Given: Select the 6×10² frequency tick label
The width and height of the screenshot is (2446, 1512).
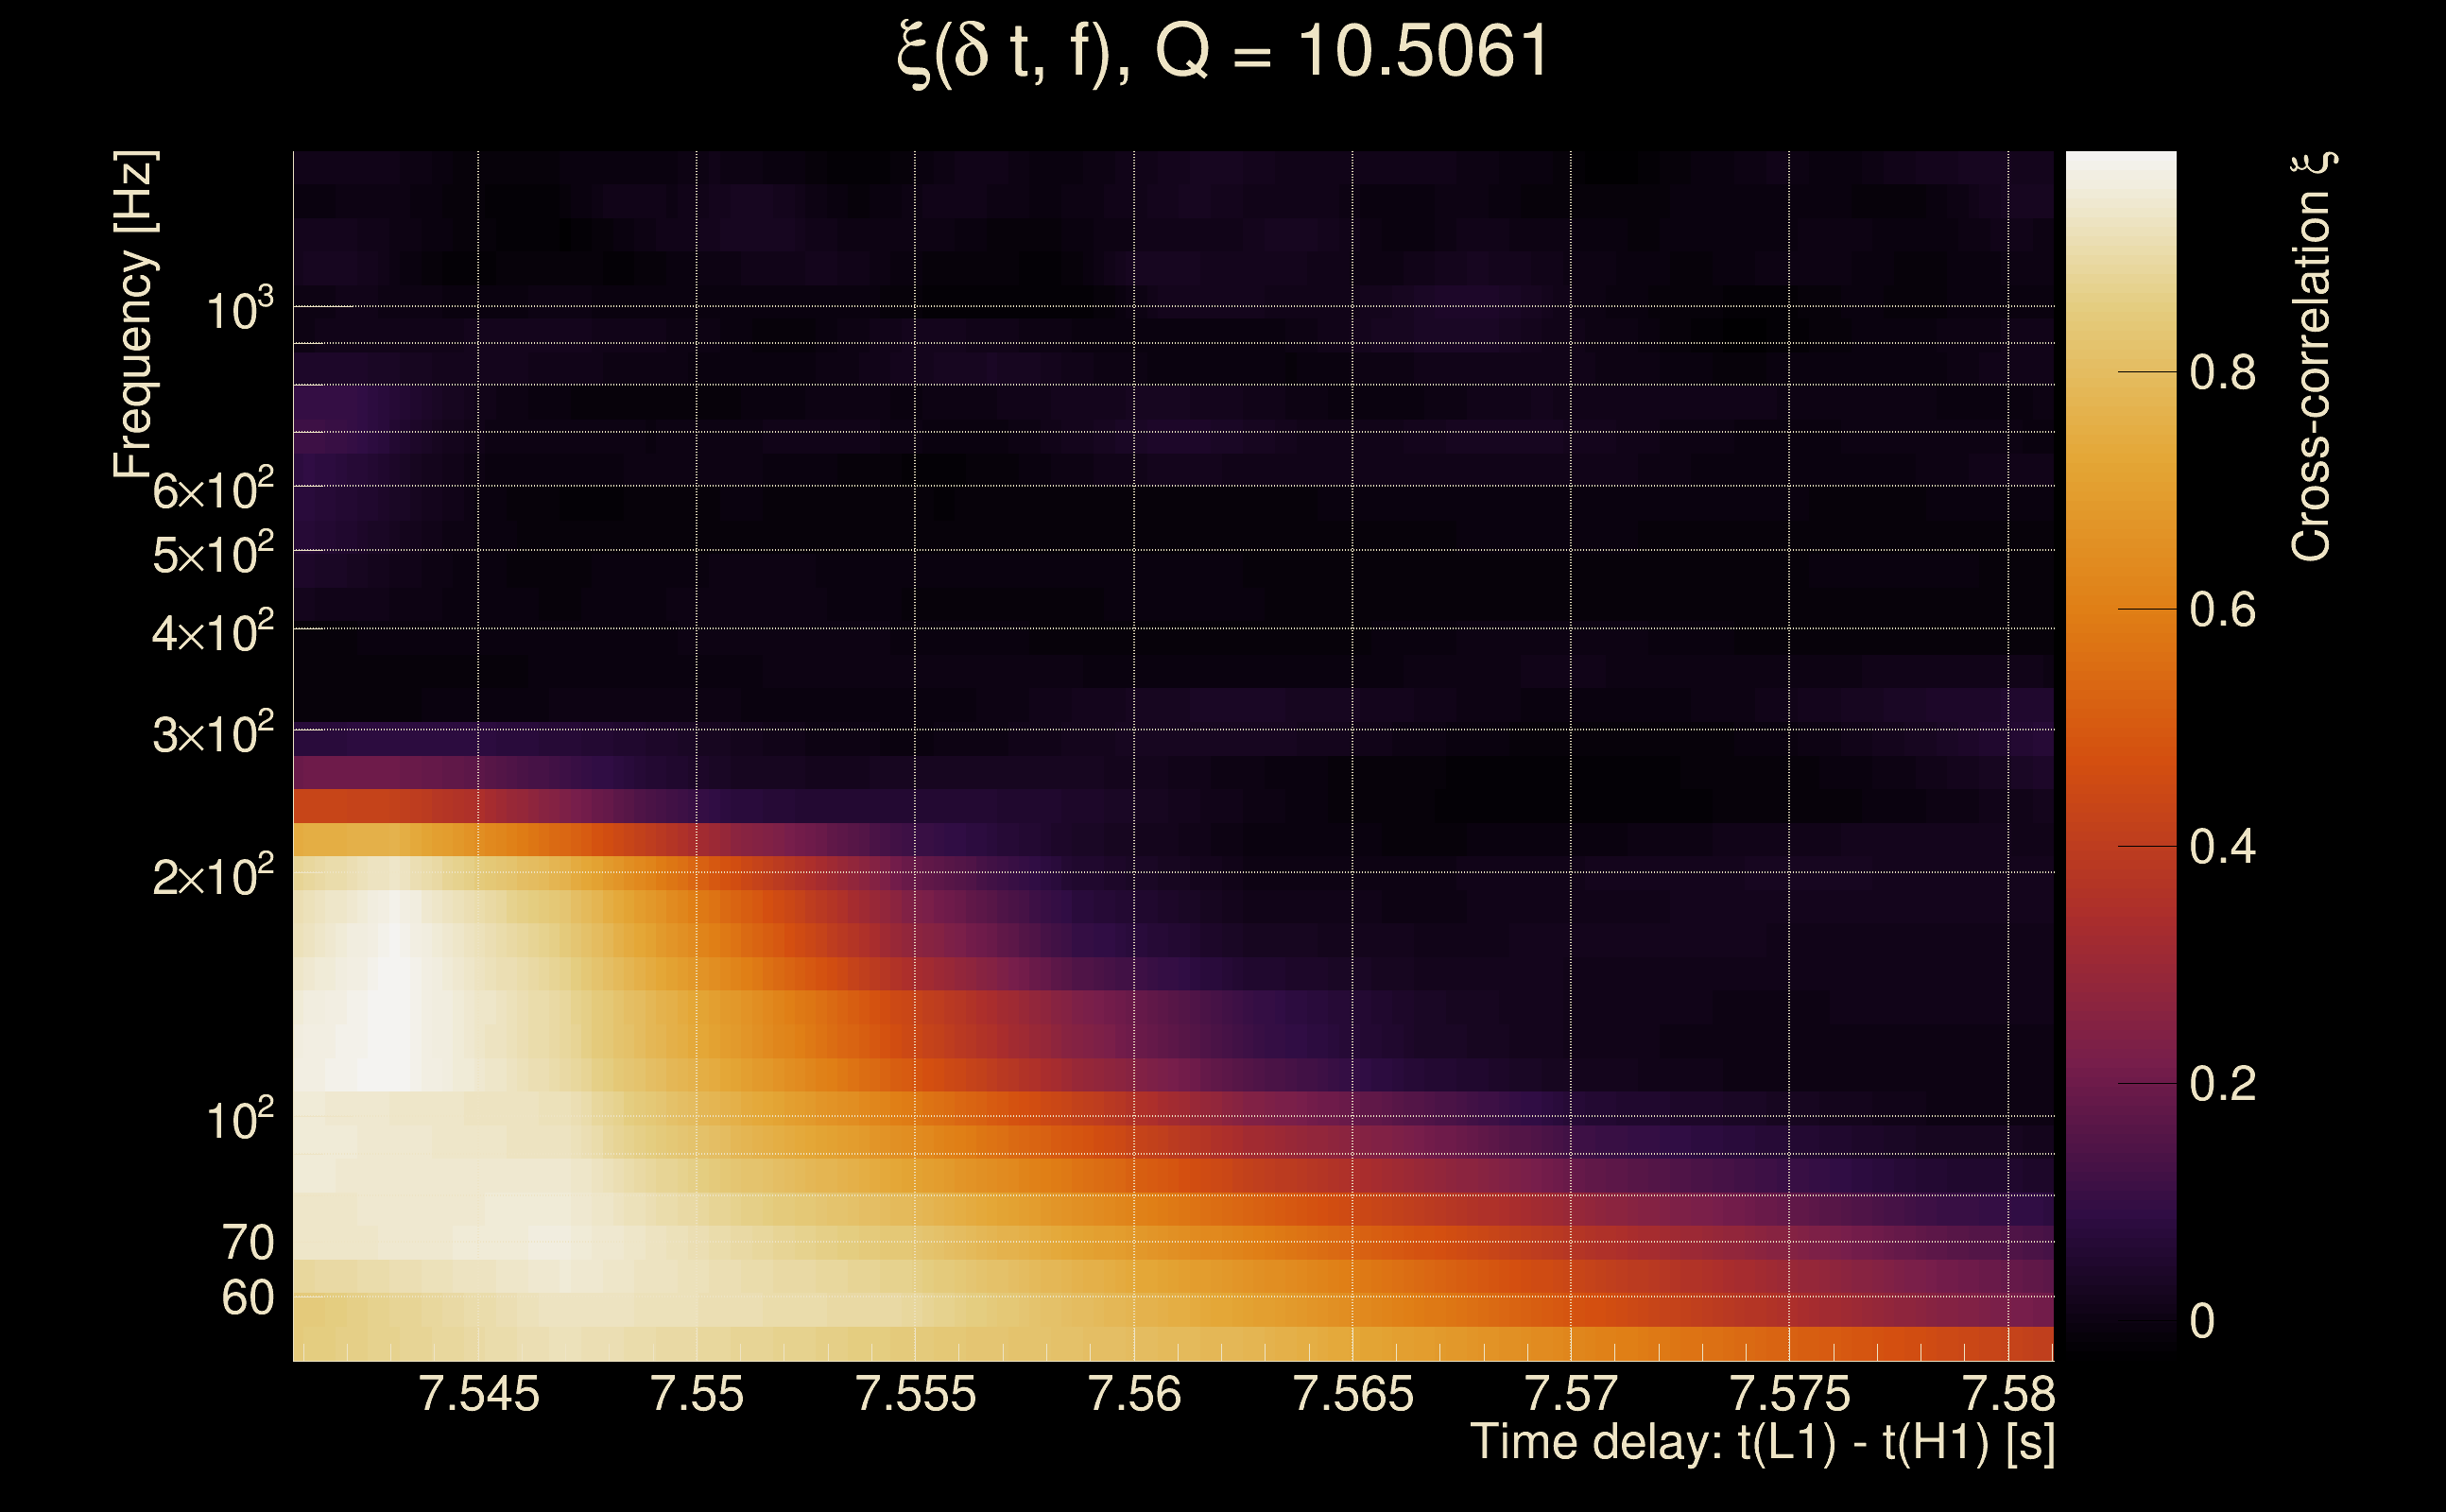Looking at the screenshot, I should click(x=213, y=489).
